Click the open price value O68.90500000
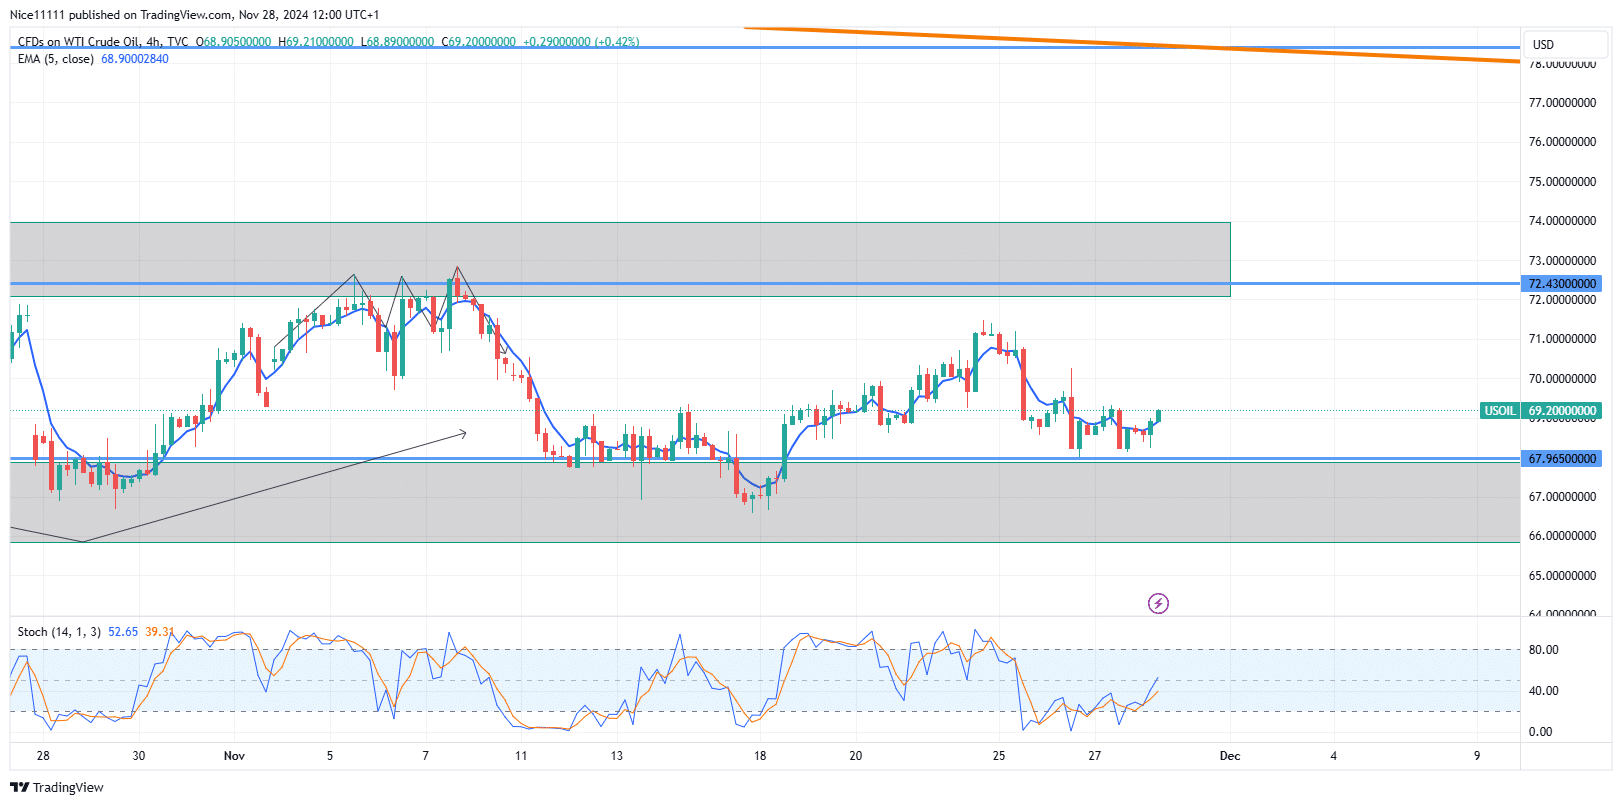The width and height of the screenshot is (1622, 805). pos(234,42)
